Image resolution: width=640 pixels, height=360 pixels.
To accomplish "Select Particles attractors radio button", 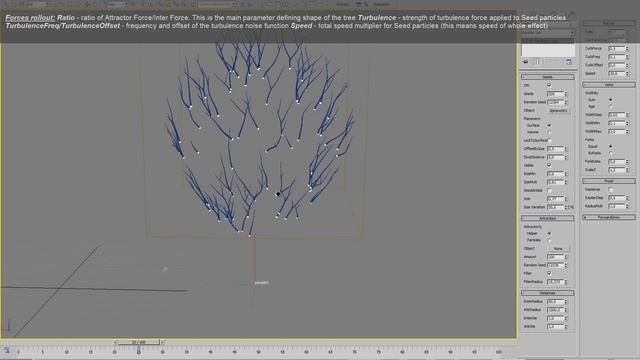I will [x=549, y=240].
